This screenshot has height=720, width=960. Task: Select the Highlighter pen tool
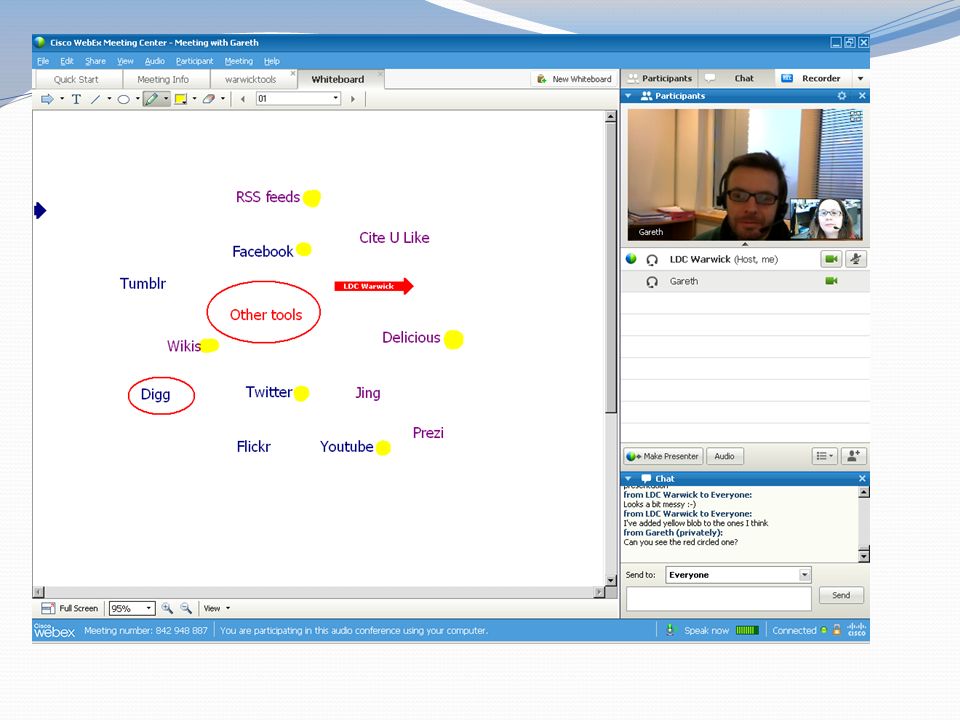tap(151, 99)
